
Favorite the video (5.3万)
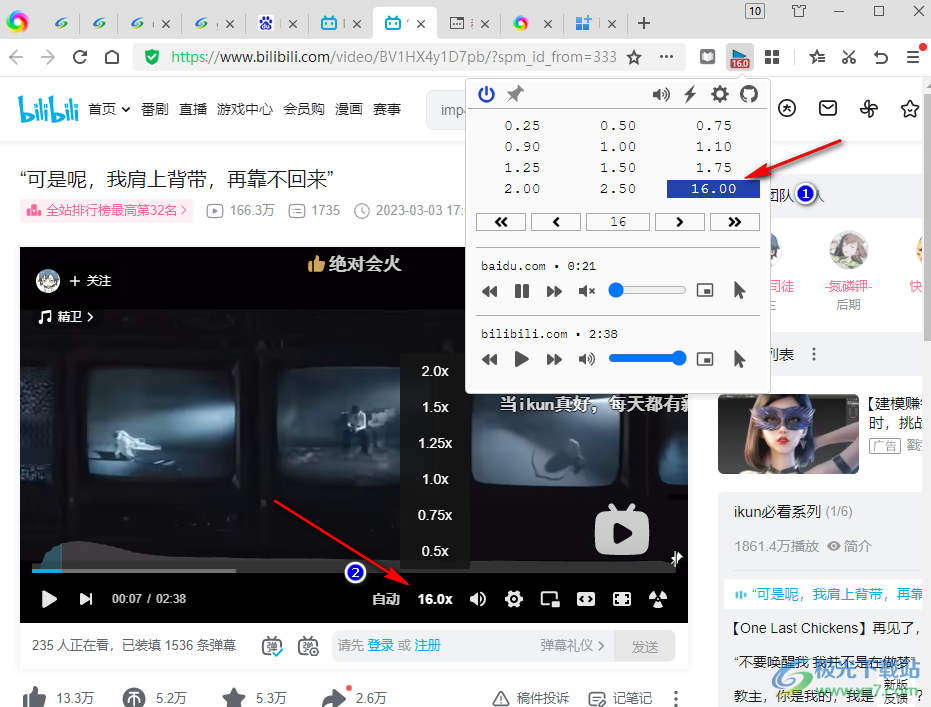[254, 698]
